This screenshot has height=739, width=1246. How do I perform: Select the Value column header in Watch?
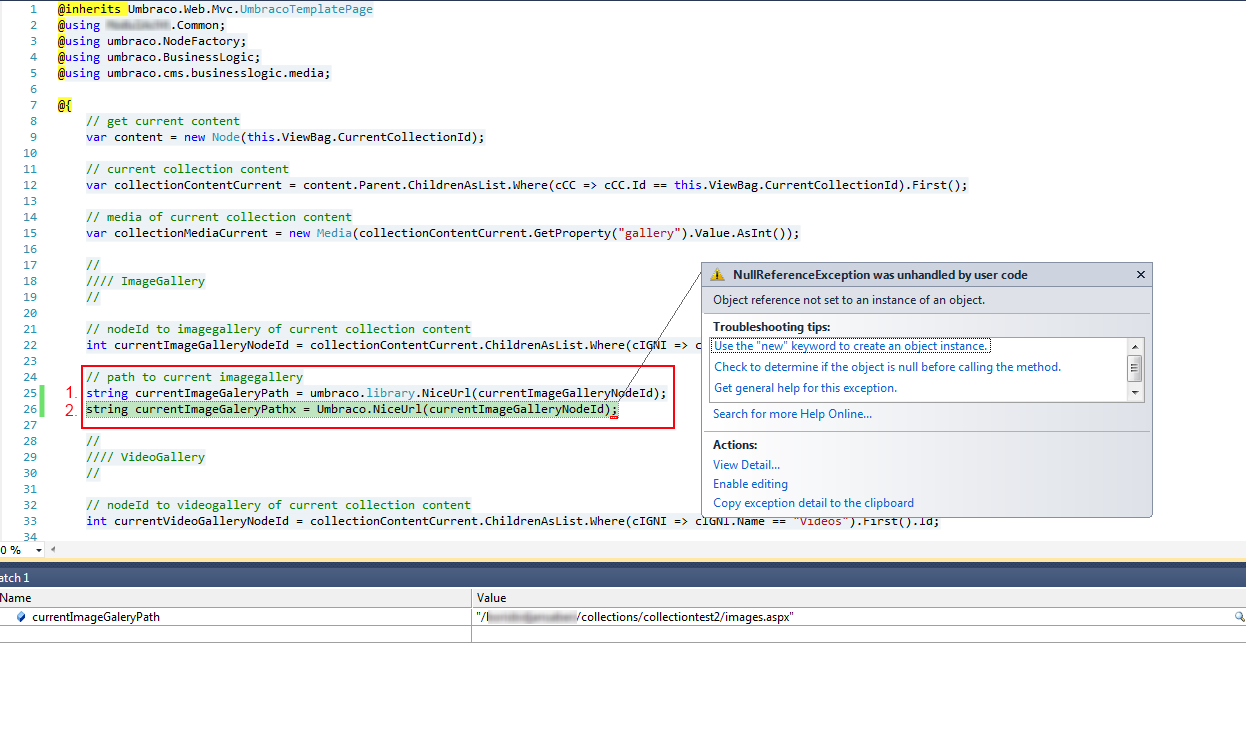point(859,598)
